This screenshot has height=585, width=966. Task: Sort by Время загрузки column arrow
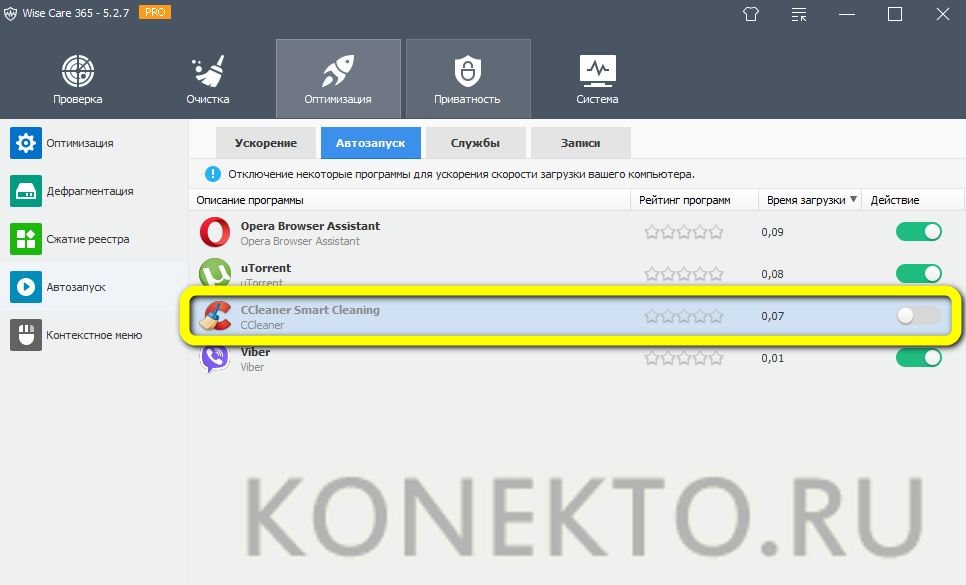pyautogui.click(x=853, y=200)
